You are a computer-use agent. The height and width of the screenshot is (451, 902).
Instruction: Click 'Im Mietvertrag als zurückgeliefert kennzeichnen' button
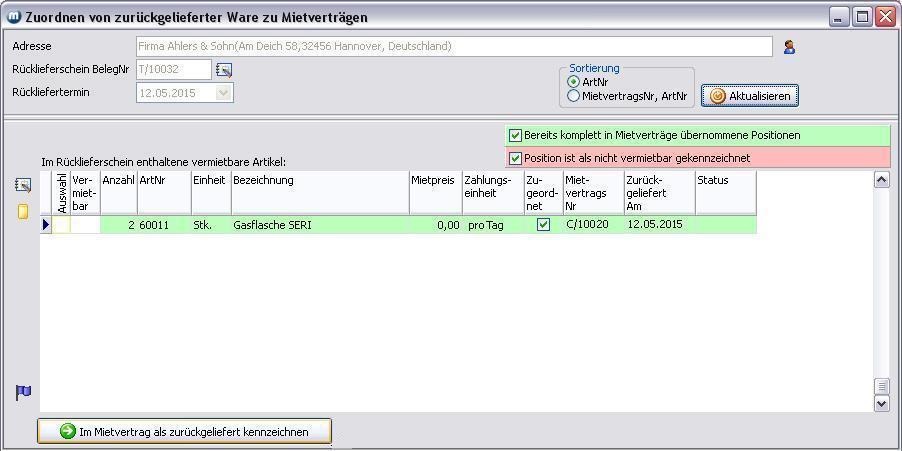pos(184,431)
